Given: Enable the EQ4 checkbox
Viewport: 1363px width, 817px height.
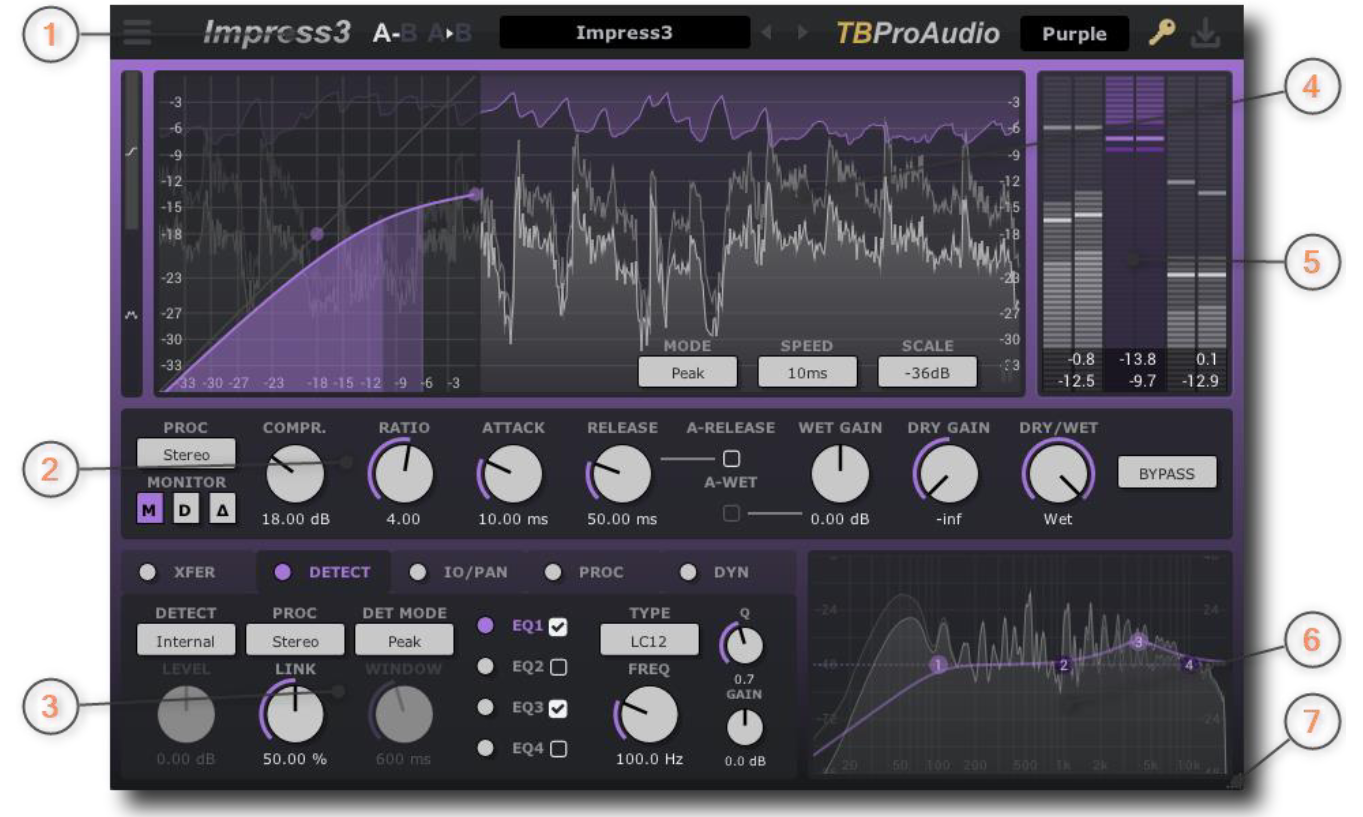Looking at the screenshot, I should 558,748.
